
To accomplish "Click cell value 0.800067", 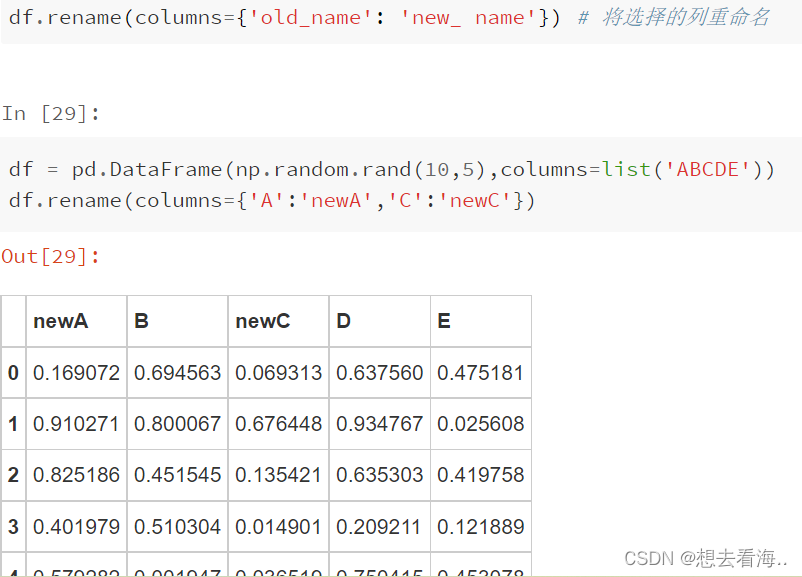I will coord(177,424).
